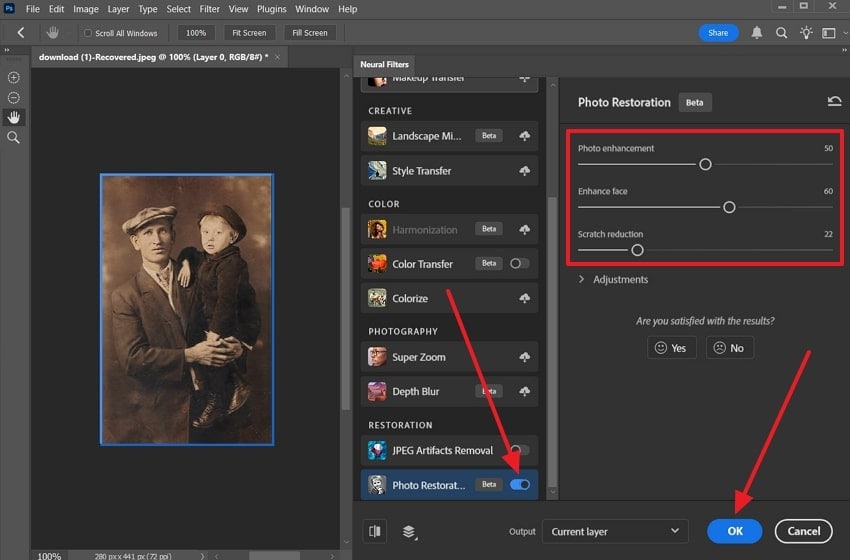The height and width of the screenshot is (560, 850).
Task: Open the Select menu
Action: pos(178,9)
